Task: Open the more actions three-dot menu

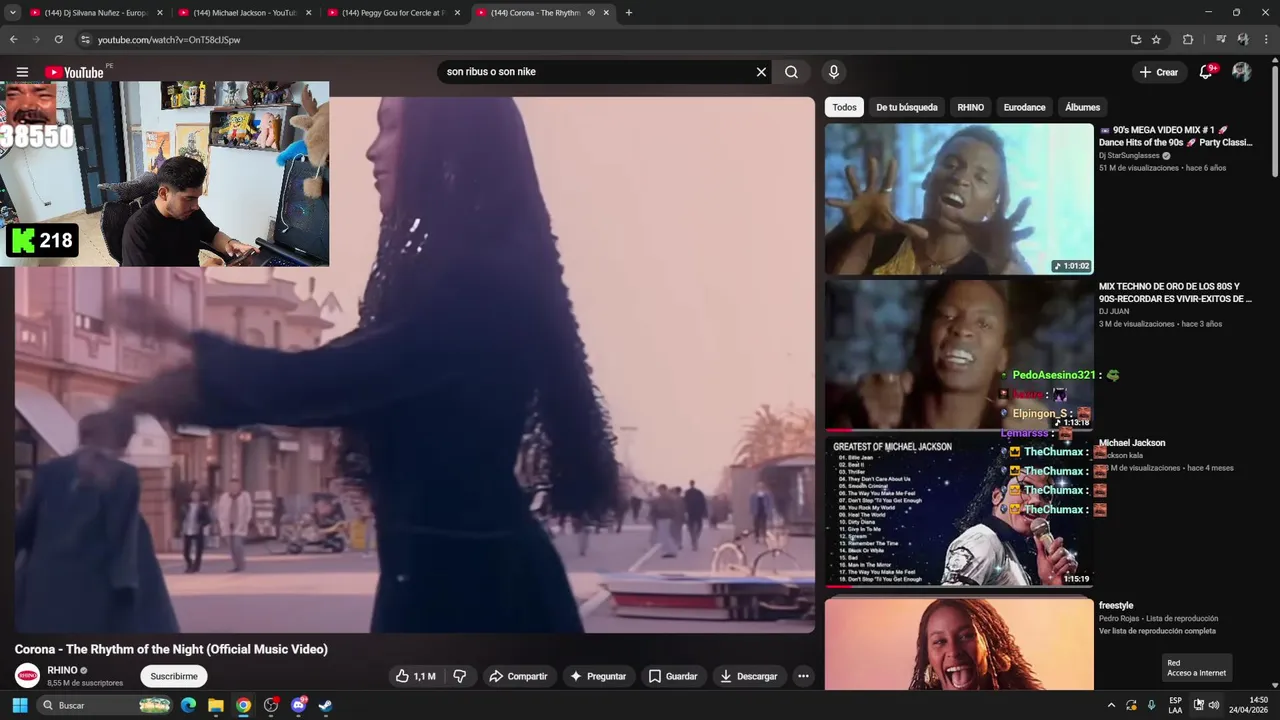Action: click(x=803, y=676)
